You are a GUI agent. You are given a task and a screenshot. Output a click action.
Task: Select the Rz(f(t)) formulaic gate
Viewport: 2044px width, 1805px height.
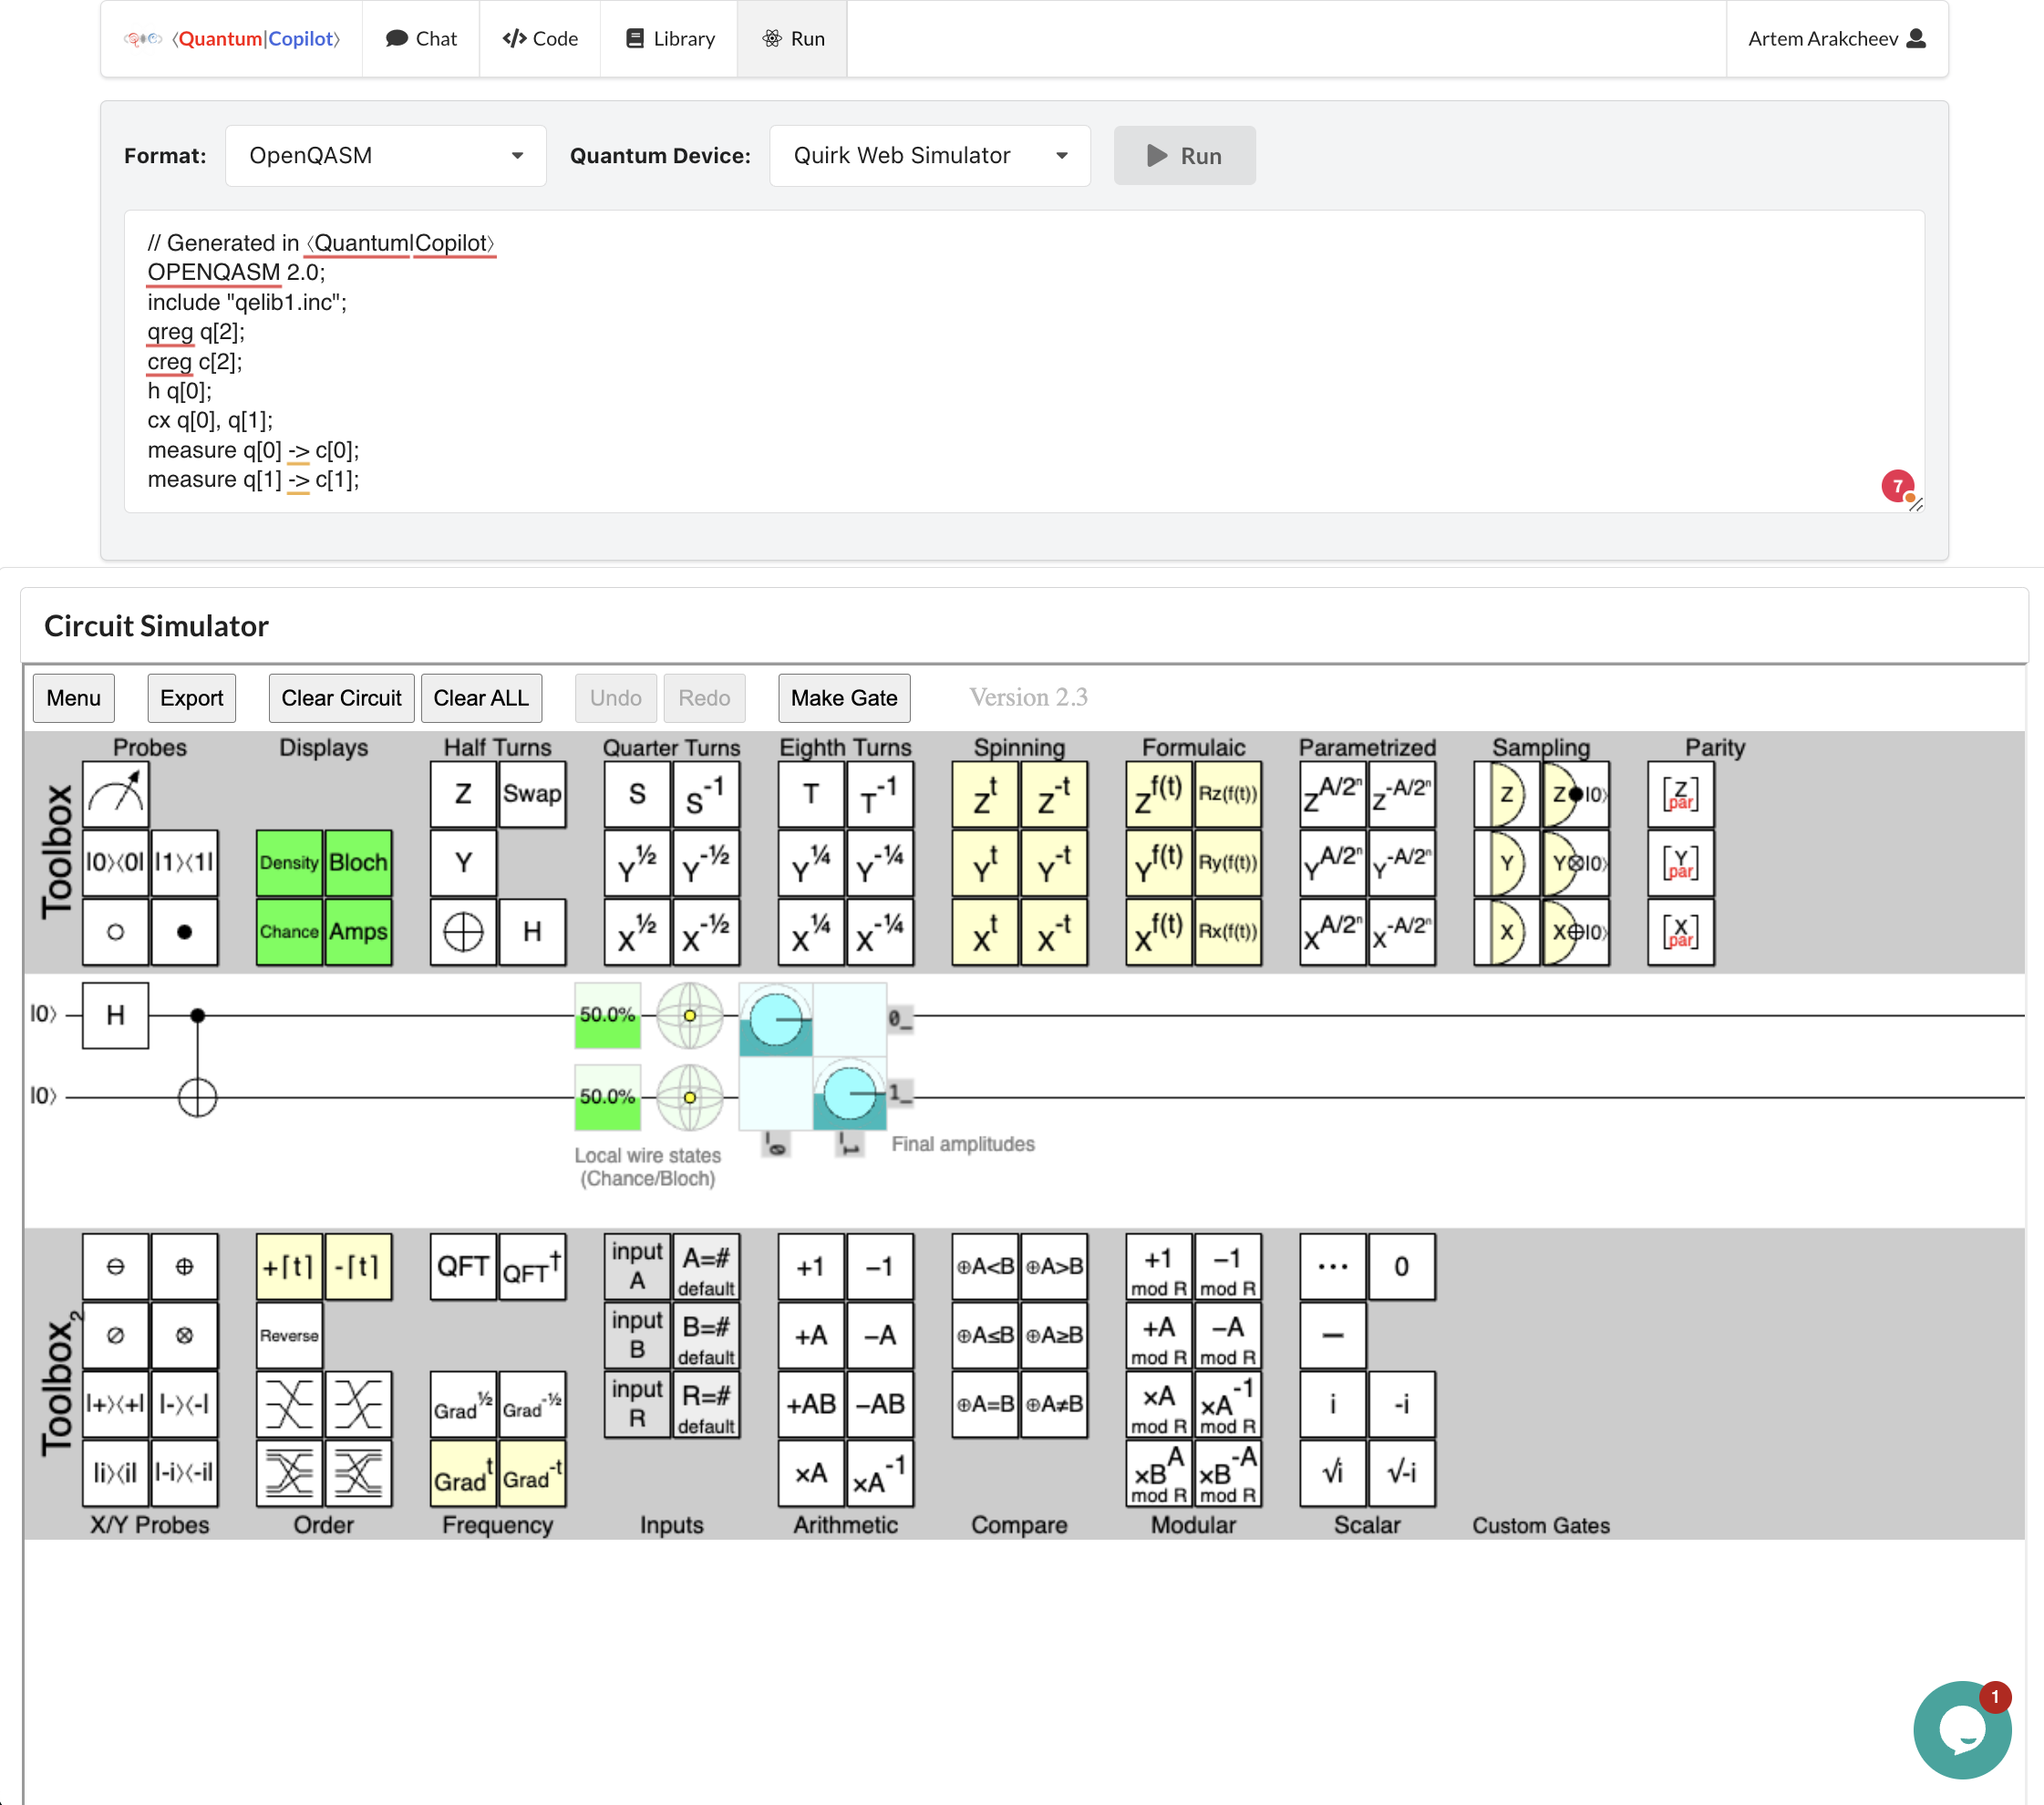[1228, 794]
